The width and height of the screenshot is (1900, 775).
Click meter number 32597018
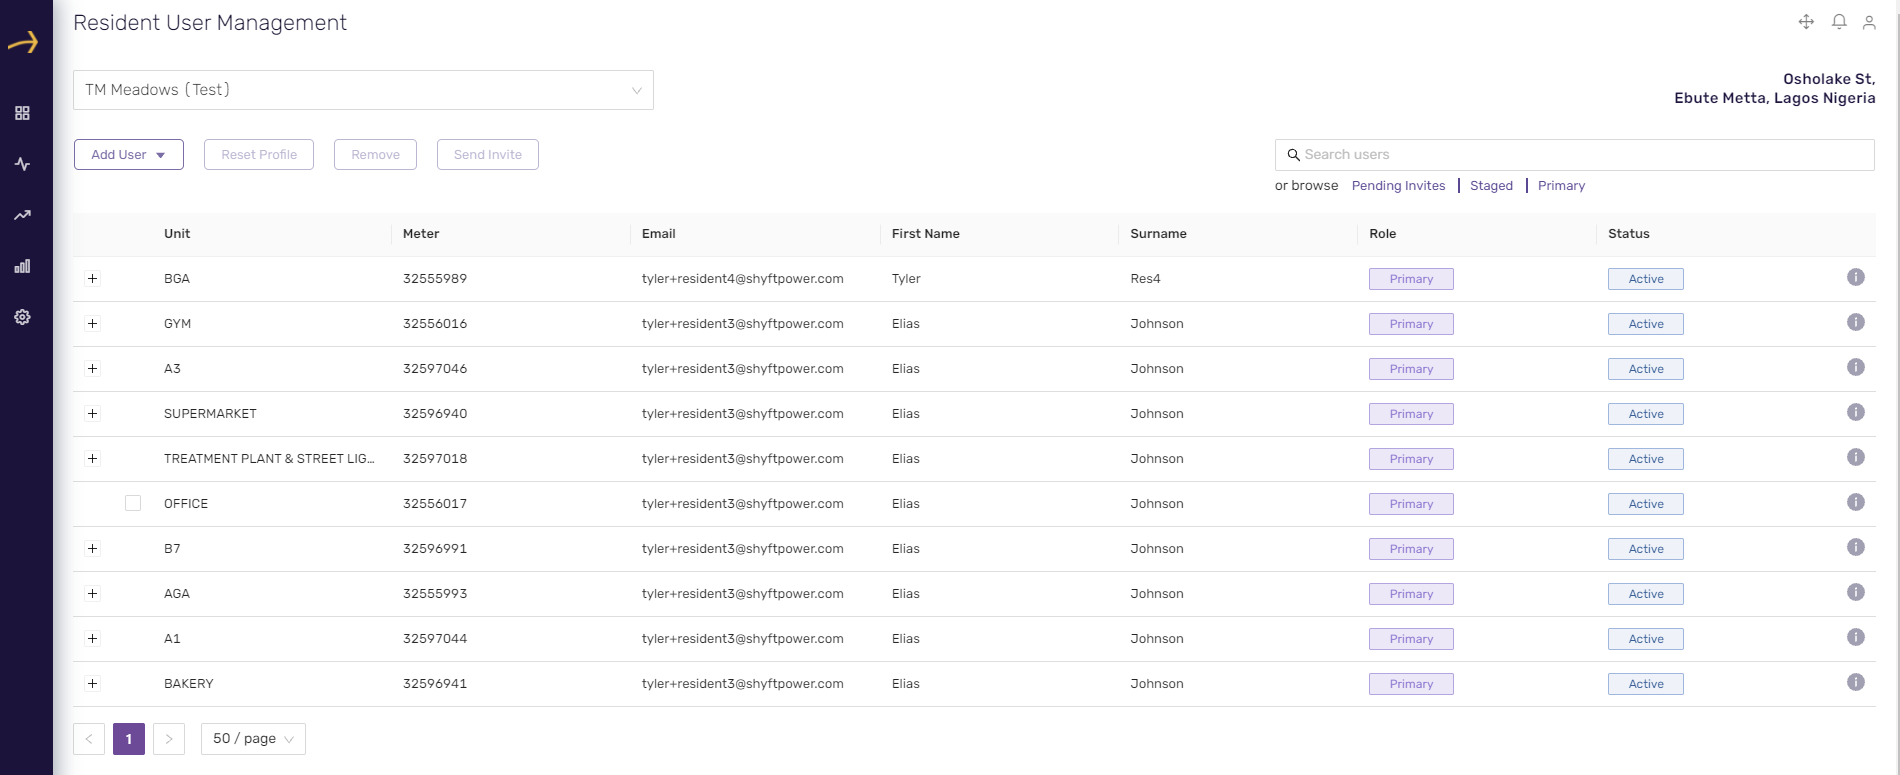(x=435, y=459)
